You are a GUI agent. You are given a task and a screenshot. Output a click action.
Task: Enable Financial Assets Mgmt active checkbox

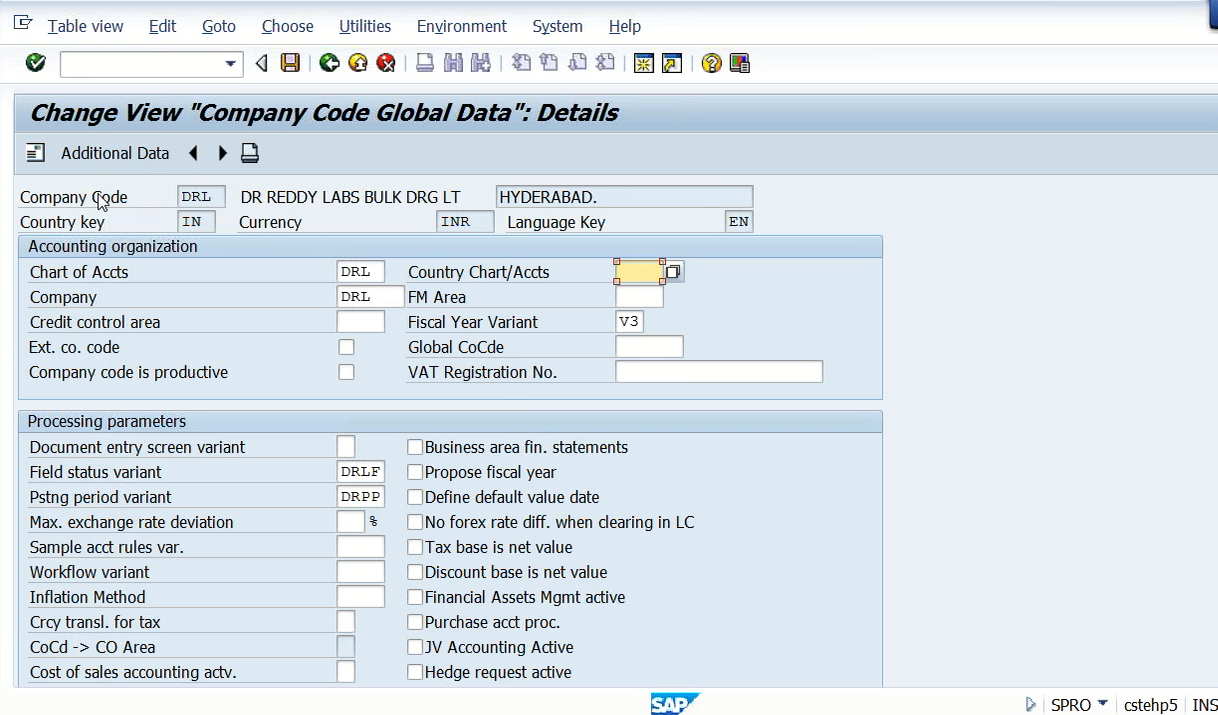click(415, 597)
